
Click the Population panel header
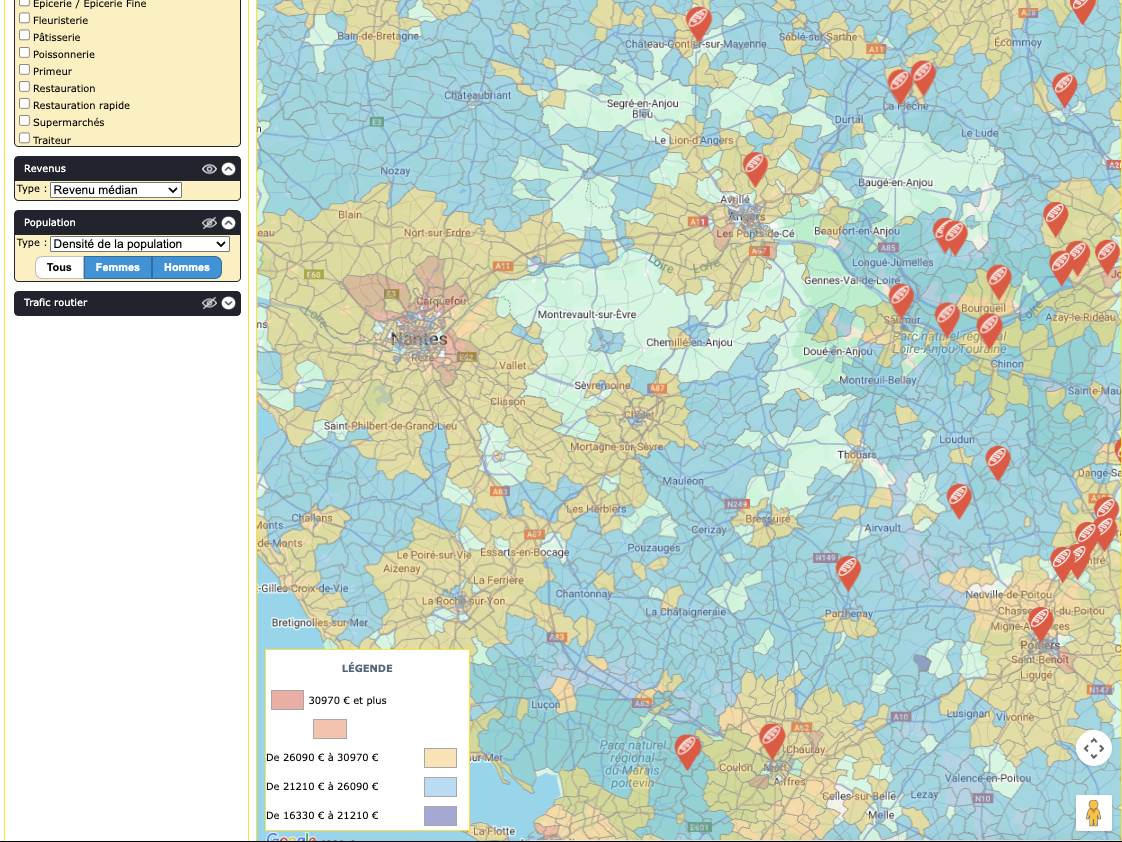[x=127, y=222]
